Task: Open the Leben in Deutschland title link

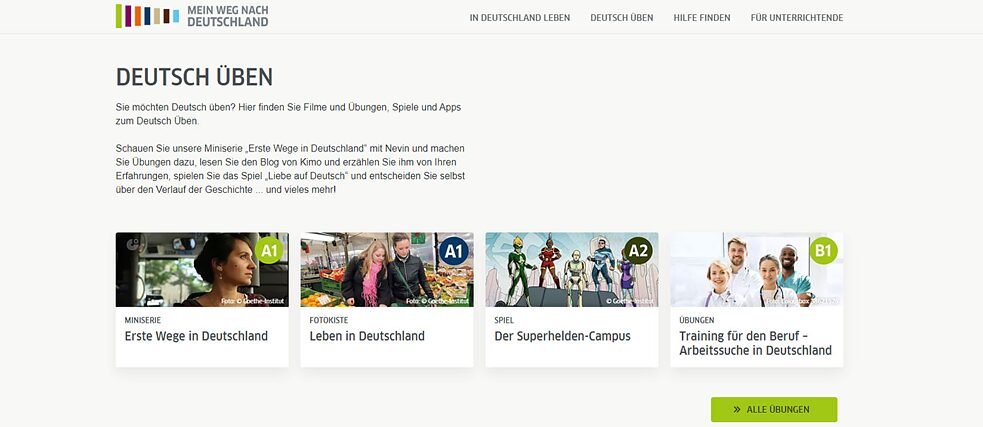Action: (x=367, y=336)
